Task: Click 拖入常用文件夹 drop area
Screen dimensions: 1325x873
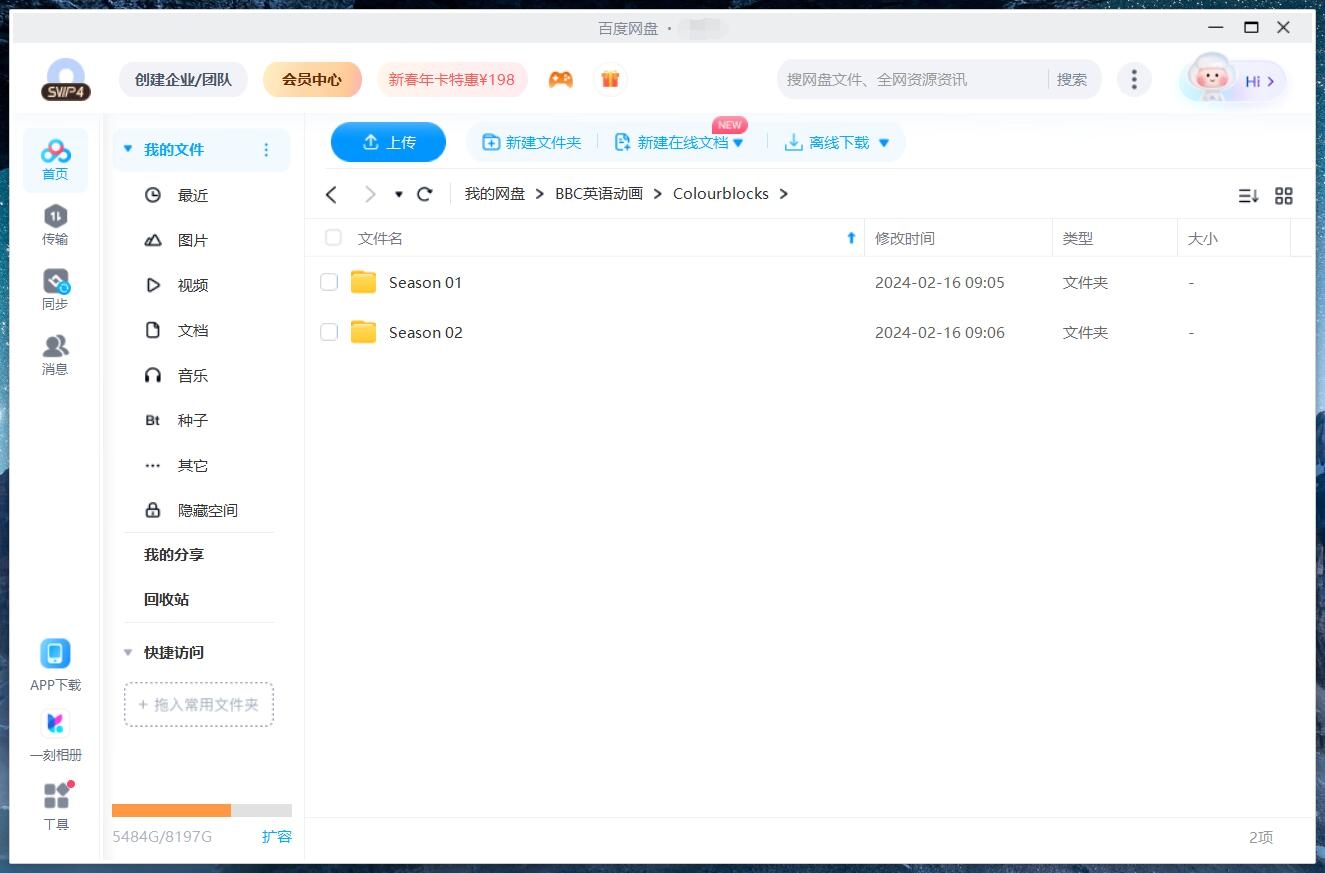Action: [x=199, y=705]
